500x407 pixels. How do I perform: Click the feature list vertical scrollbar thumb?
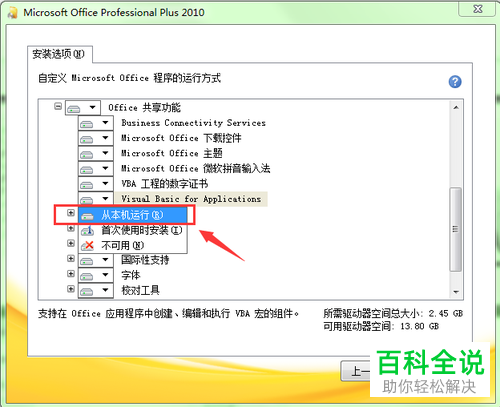456,229
